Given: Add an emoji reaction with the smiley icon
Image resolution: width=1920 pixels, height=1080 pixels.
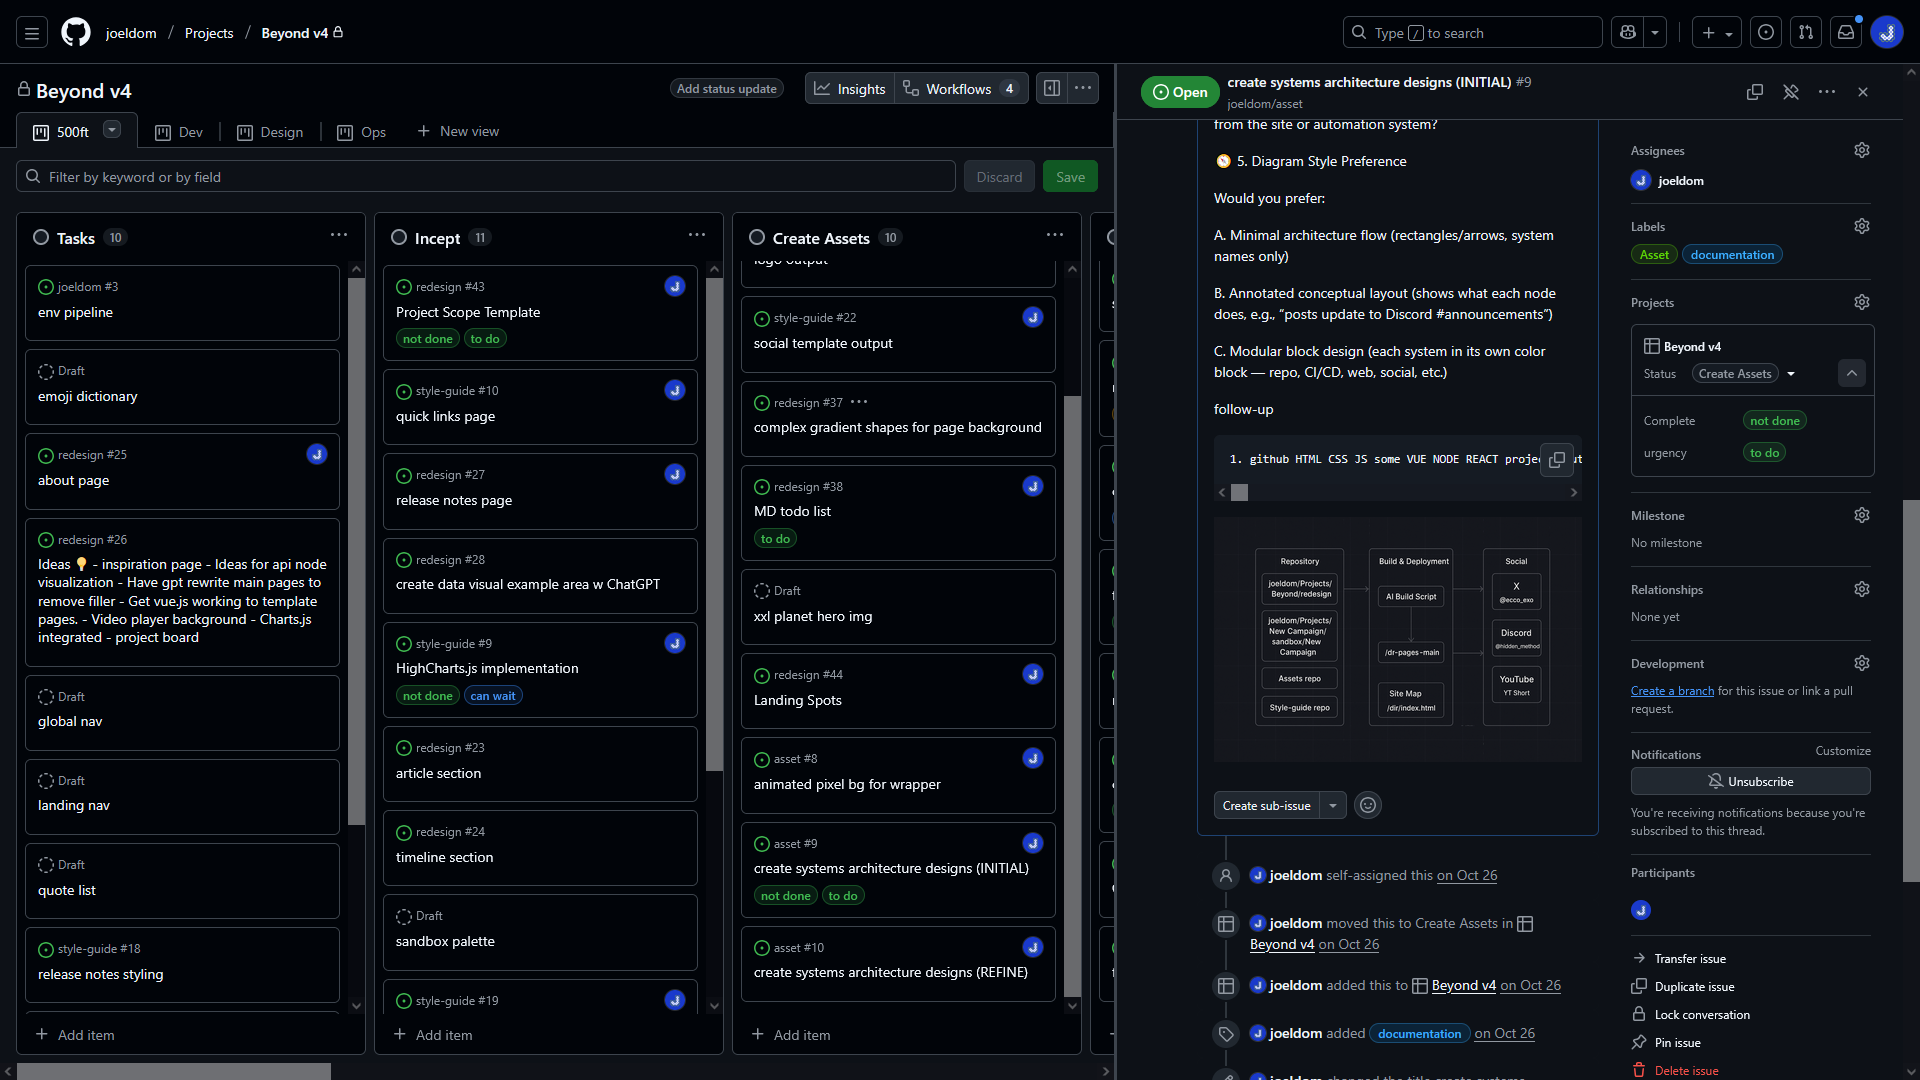Looking at the screenshot, I should pyautogui.click(x=1367, y=805).
